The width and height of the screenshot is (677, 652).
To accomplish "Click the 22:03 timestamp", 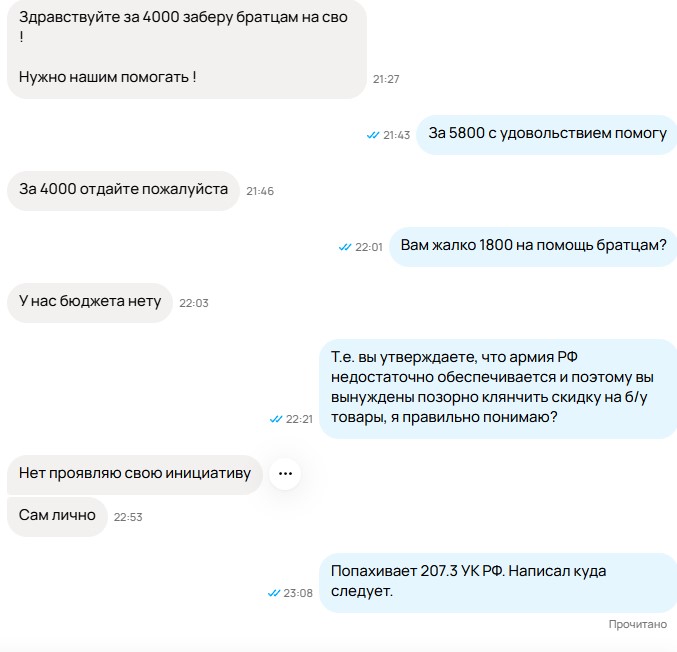I will point(194,303).
